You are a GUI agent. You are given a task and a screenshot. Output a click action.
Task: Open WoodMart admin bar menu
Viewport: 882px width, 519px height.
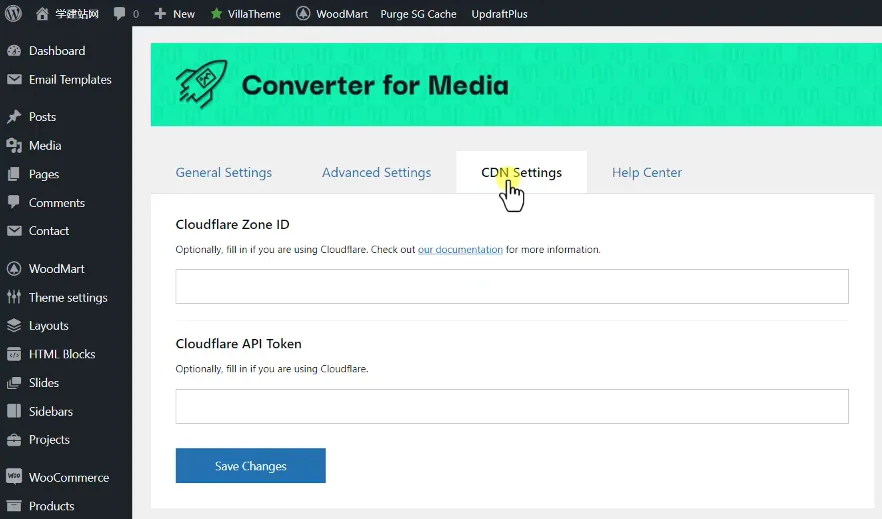(x=342, y=14)
